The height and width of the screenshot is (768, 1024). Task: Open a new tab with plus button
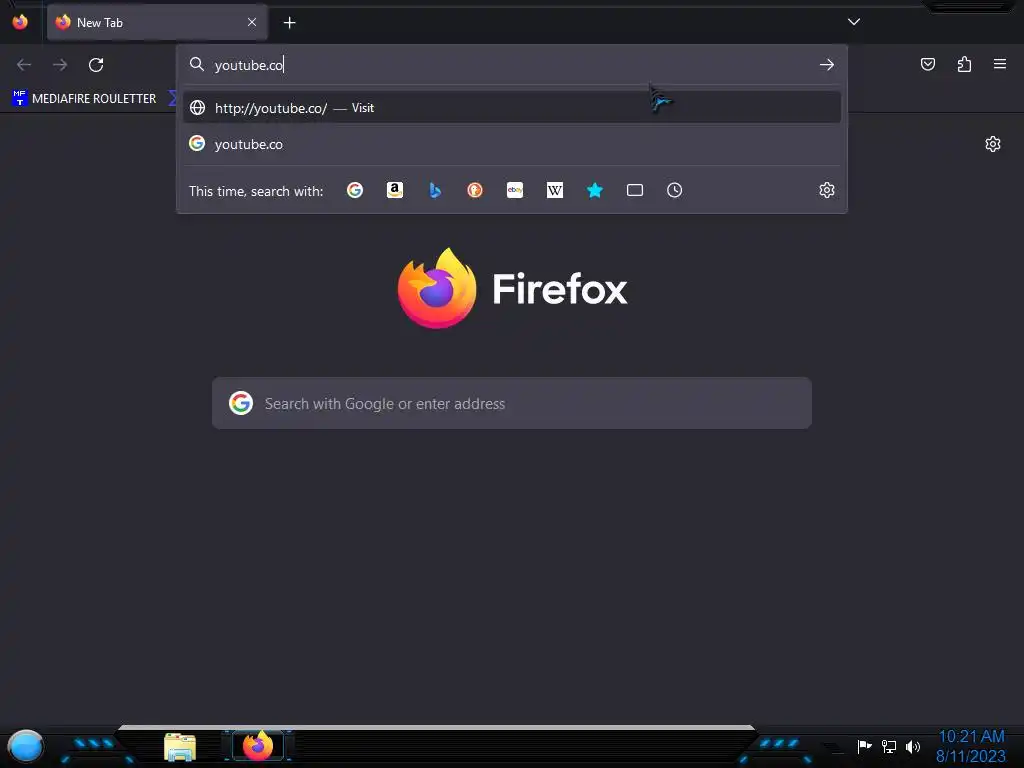[289, 23]
